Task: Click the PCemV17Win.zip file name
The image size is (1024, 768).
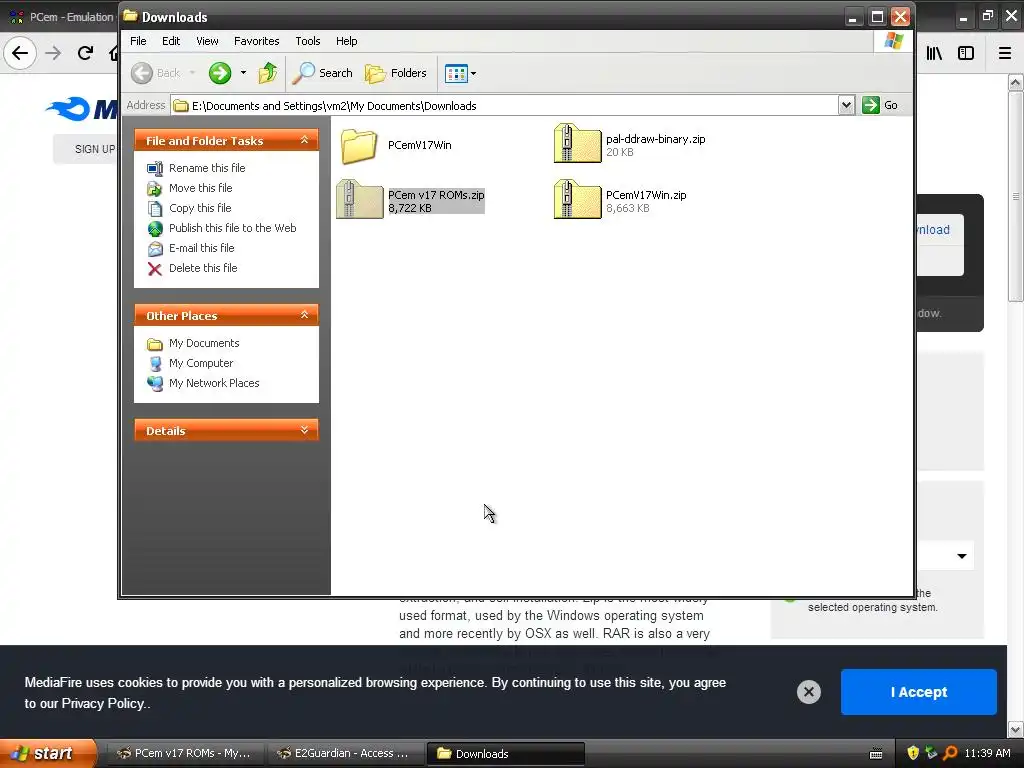Action: (646, 195)
